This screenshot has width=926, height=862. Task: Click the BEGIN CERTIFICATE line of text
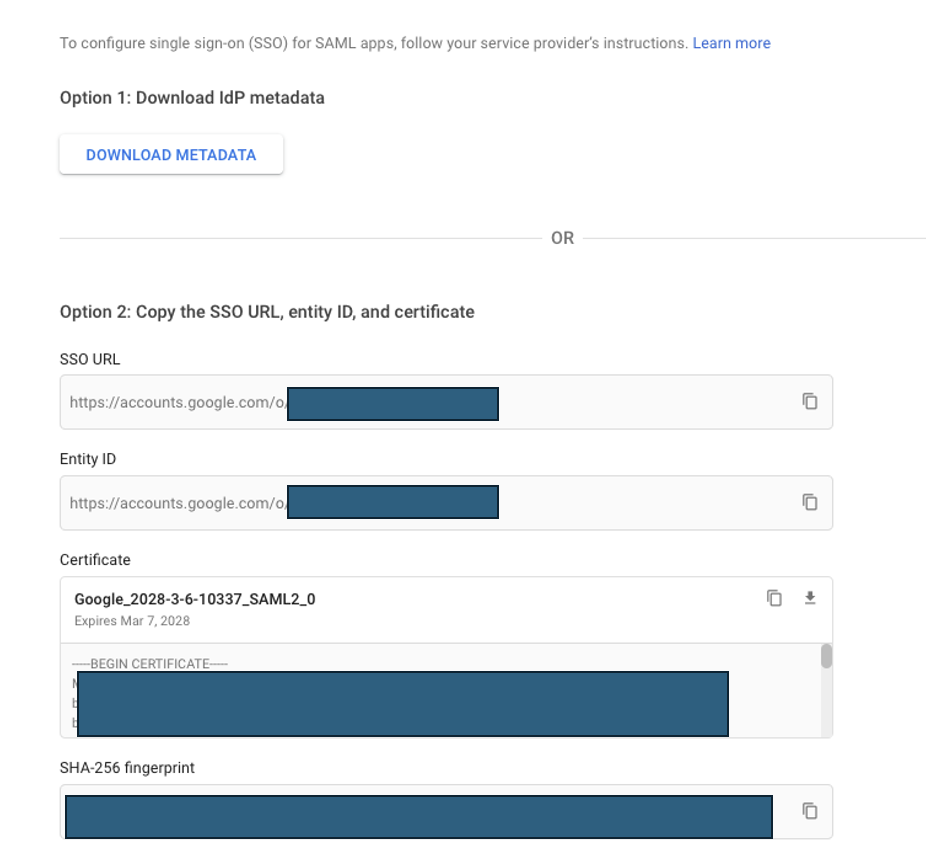pos(150,664)
